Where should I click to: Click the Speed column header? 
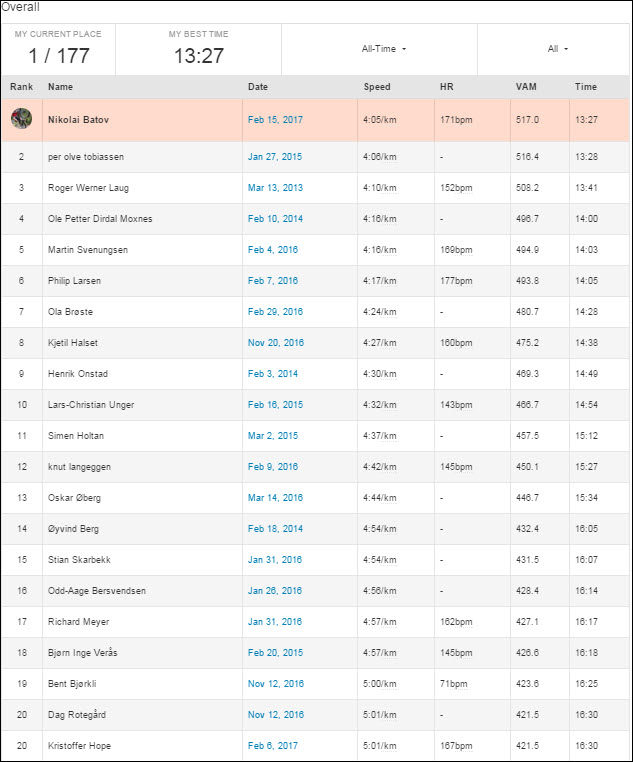point(377,87)
